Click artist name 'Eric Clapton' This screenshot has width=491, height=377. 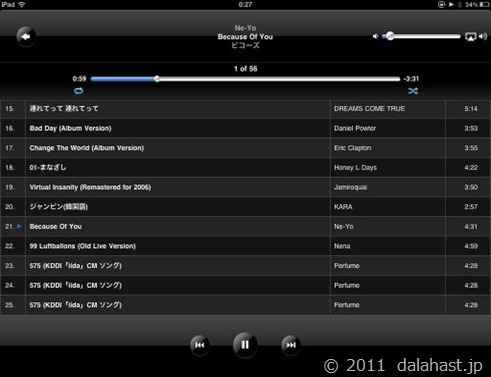pos(352,148)
